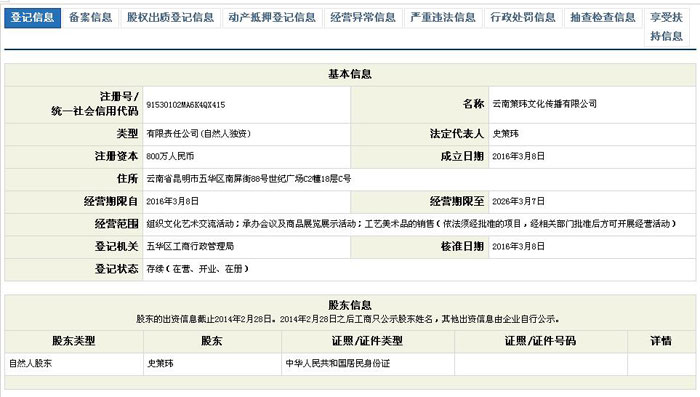The width and height of the screenshot is (700, 397).
Task: Click shareholder name 史策玮 in shareholder table
Action: coord(160,364)
